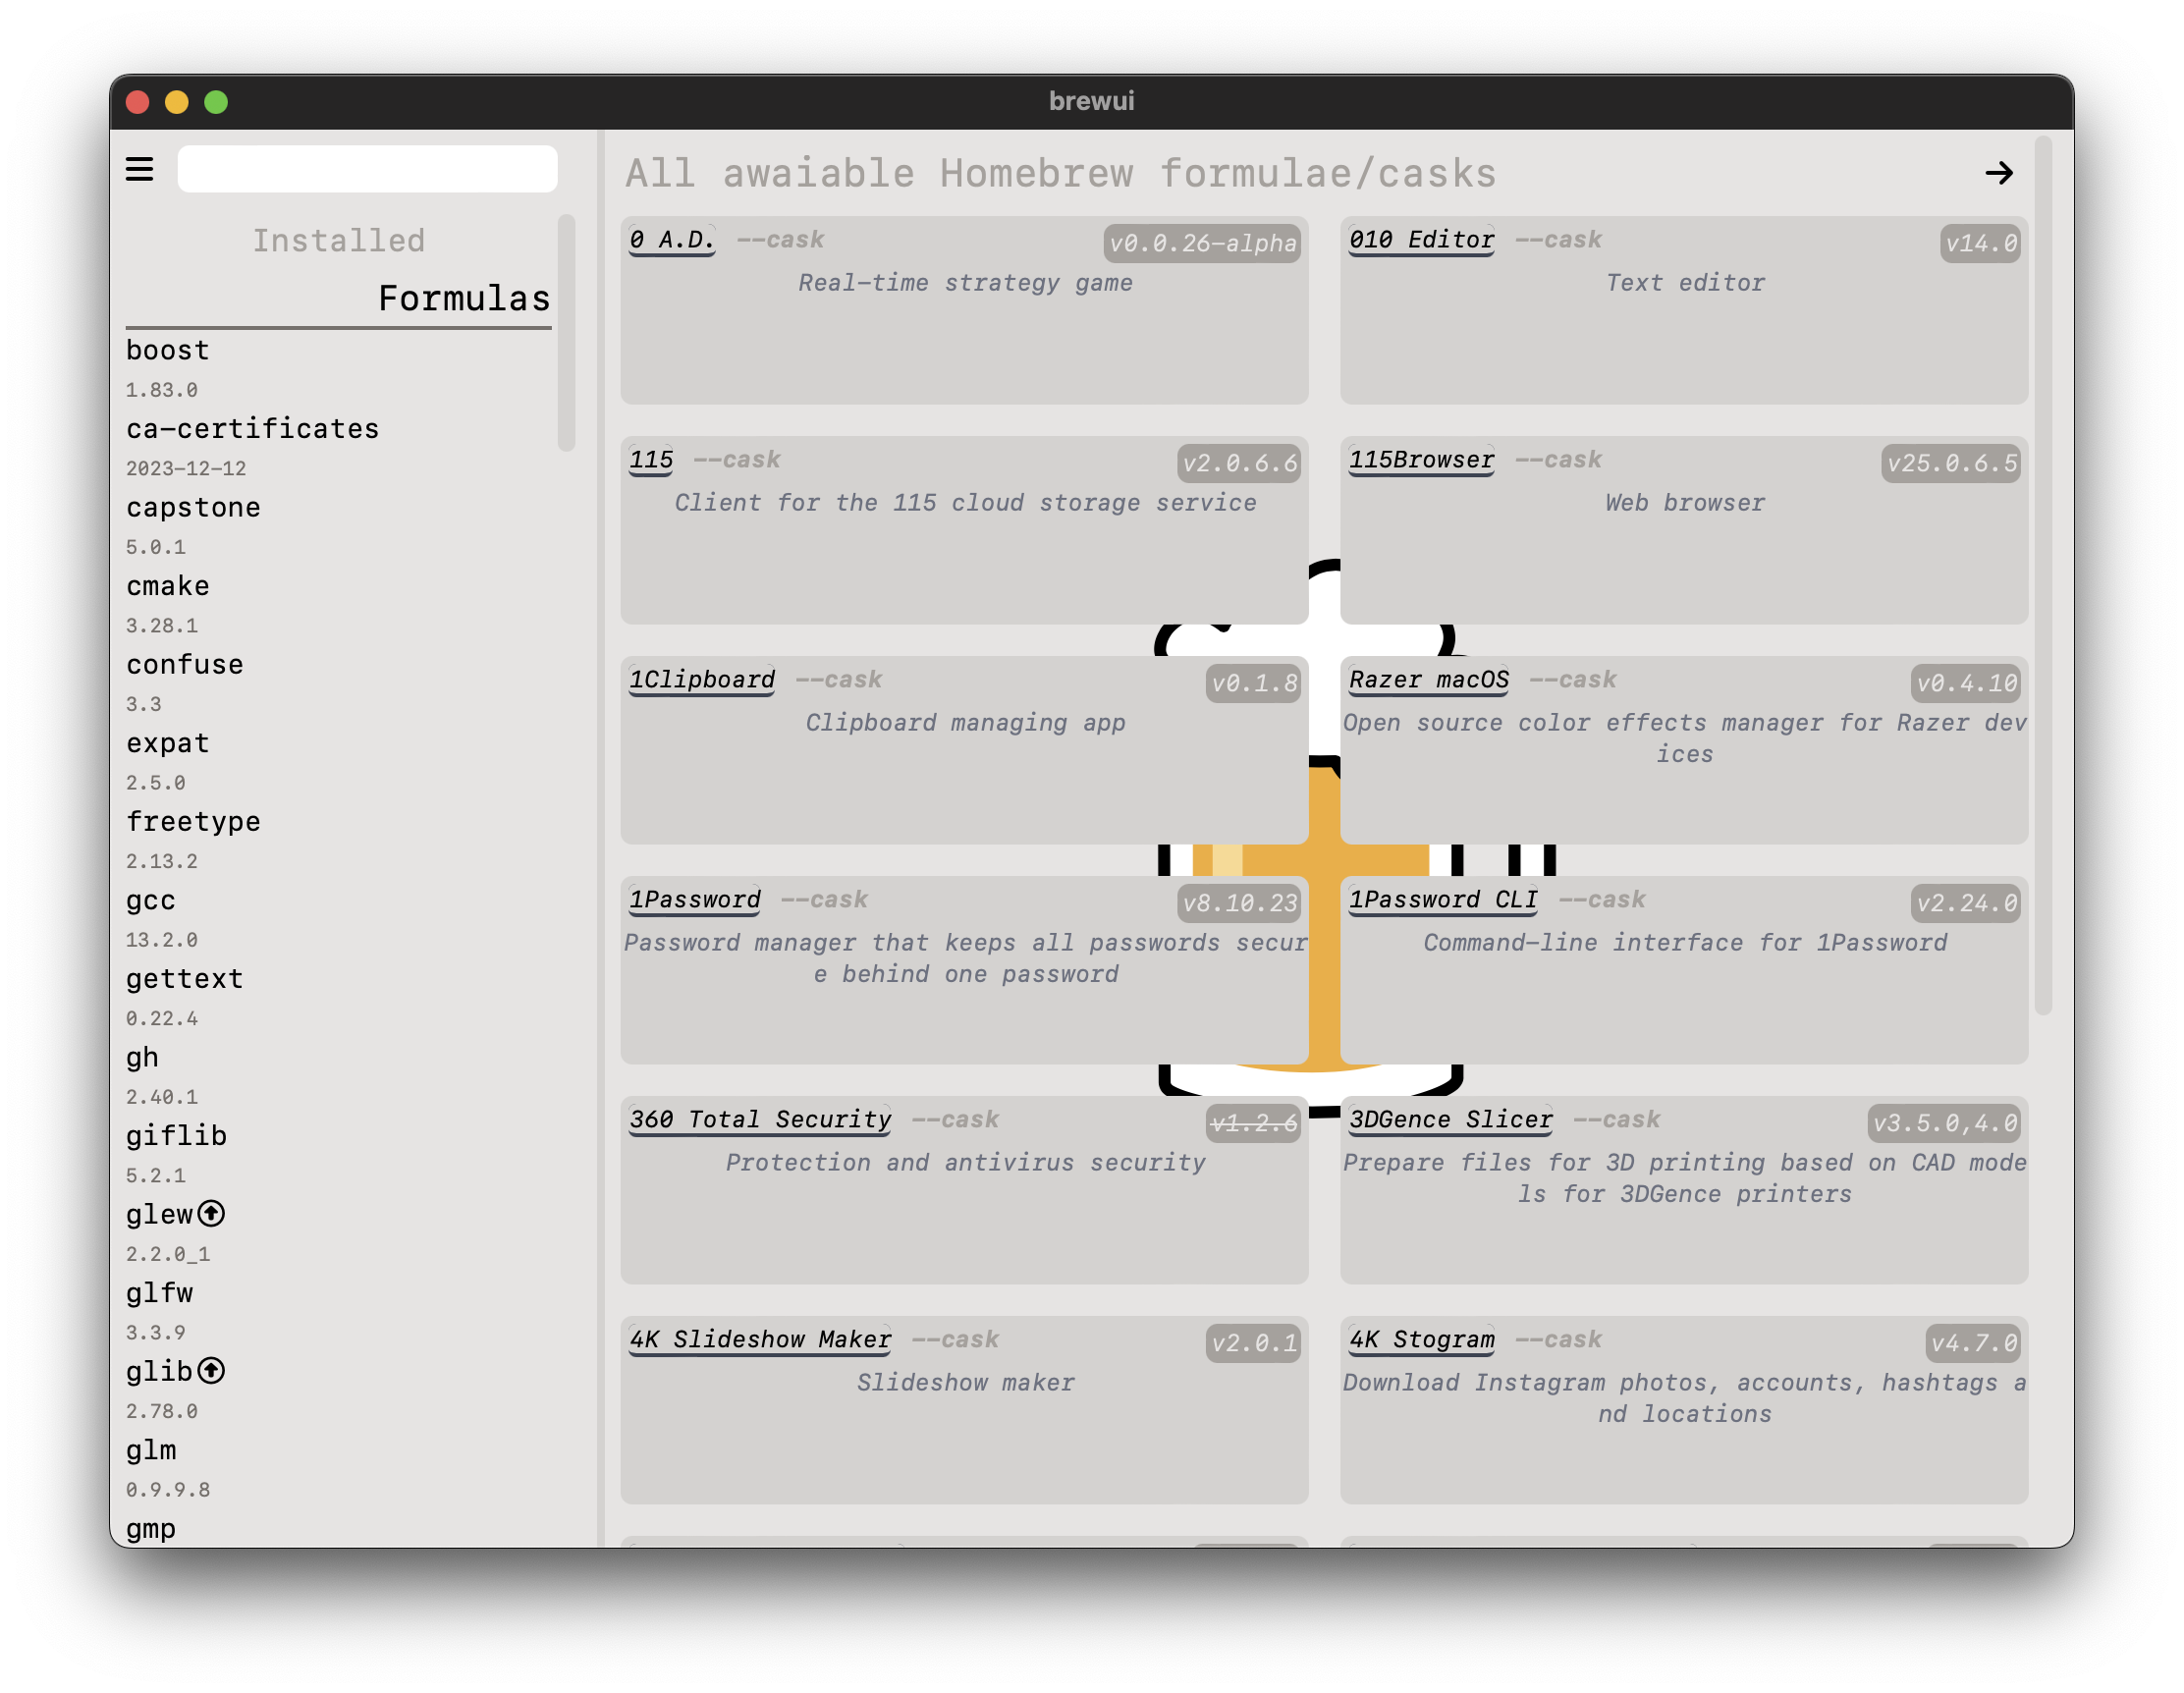Image resolution: width=2184 pixels, height=1693 pixels.
Task: Open the 1Clipboard cask link
Action: tap(701, 680)
